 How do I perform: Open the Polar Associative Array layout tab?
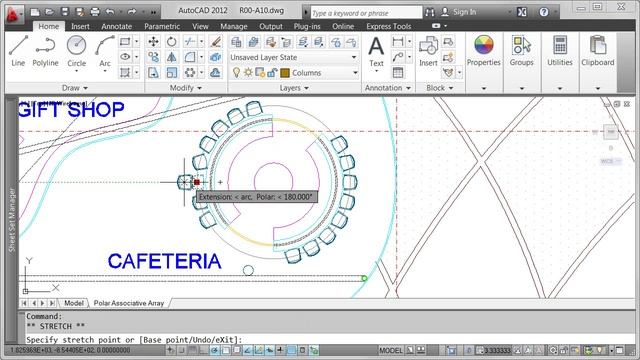129,303
